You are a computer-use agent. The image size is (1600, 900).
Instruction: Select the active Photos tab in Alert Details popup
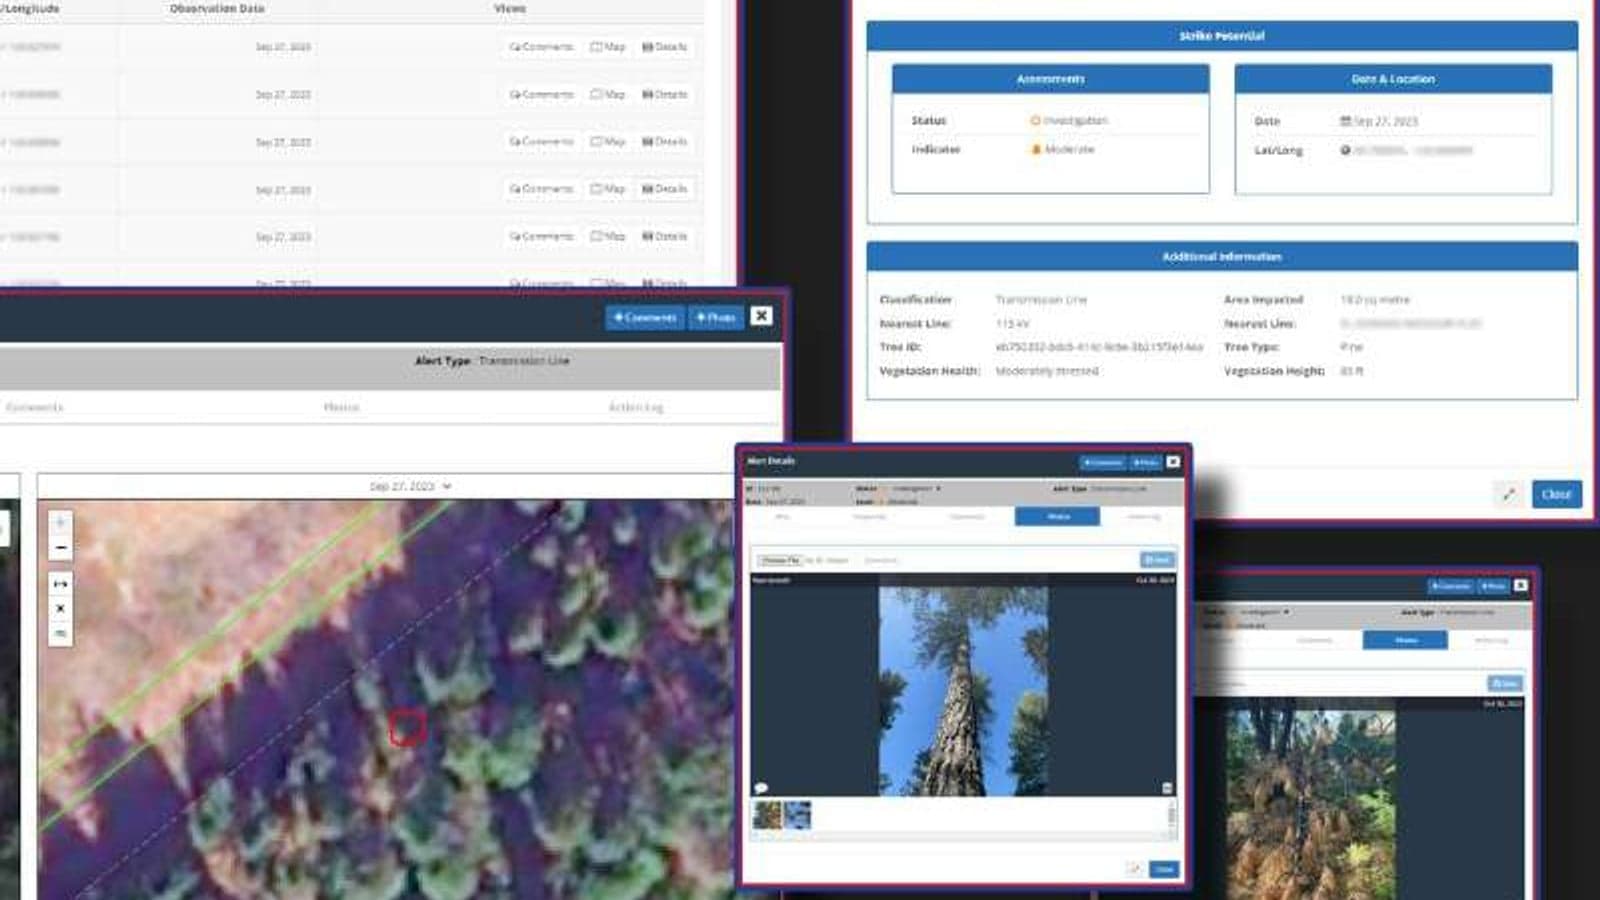pyautogui.click(x=1058, y=516)
